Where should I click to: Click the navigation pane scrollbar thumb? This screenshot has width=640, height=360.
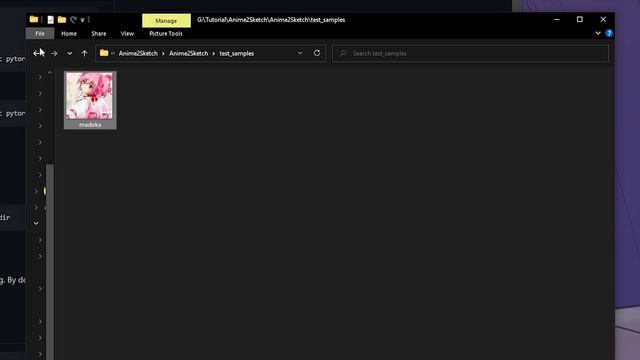pos(50,262)
